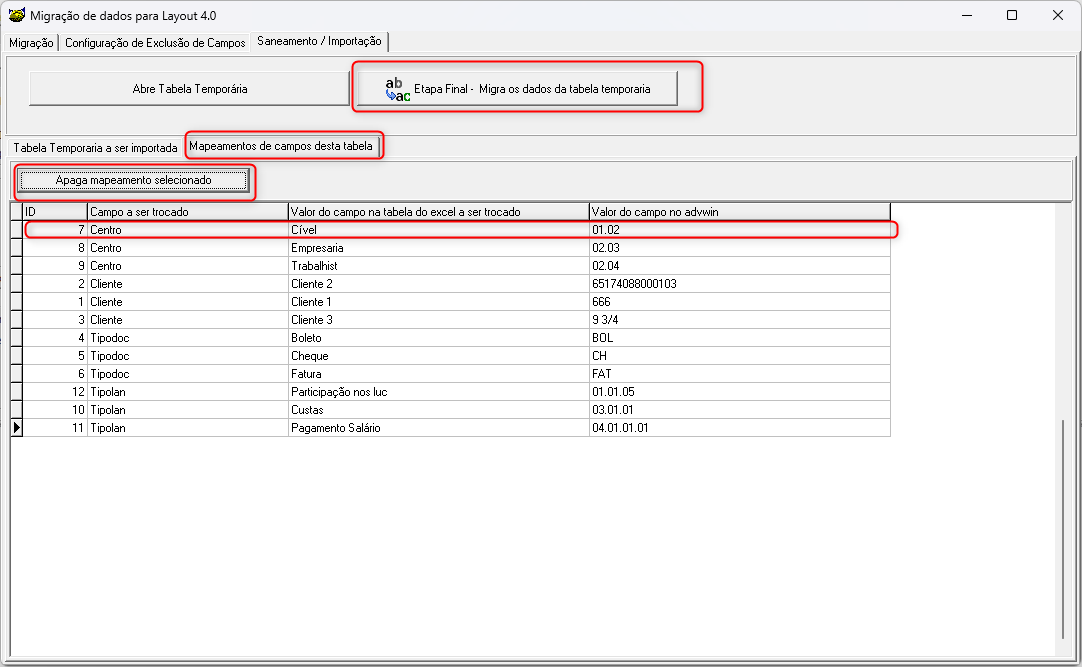Image resolution: width=1082 pixels, height=667 pixels.
Task: Click the ab/ac replace icon on Etapa Final button
Action: [397, 89]
